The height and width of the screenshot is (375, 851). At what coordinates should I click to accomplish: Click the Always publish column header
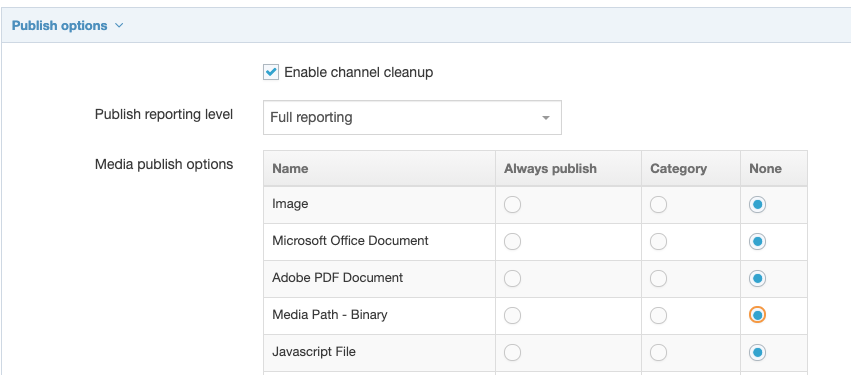click(x=568, y=168)
